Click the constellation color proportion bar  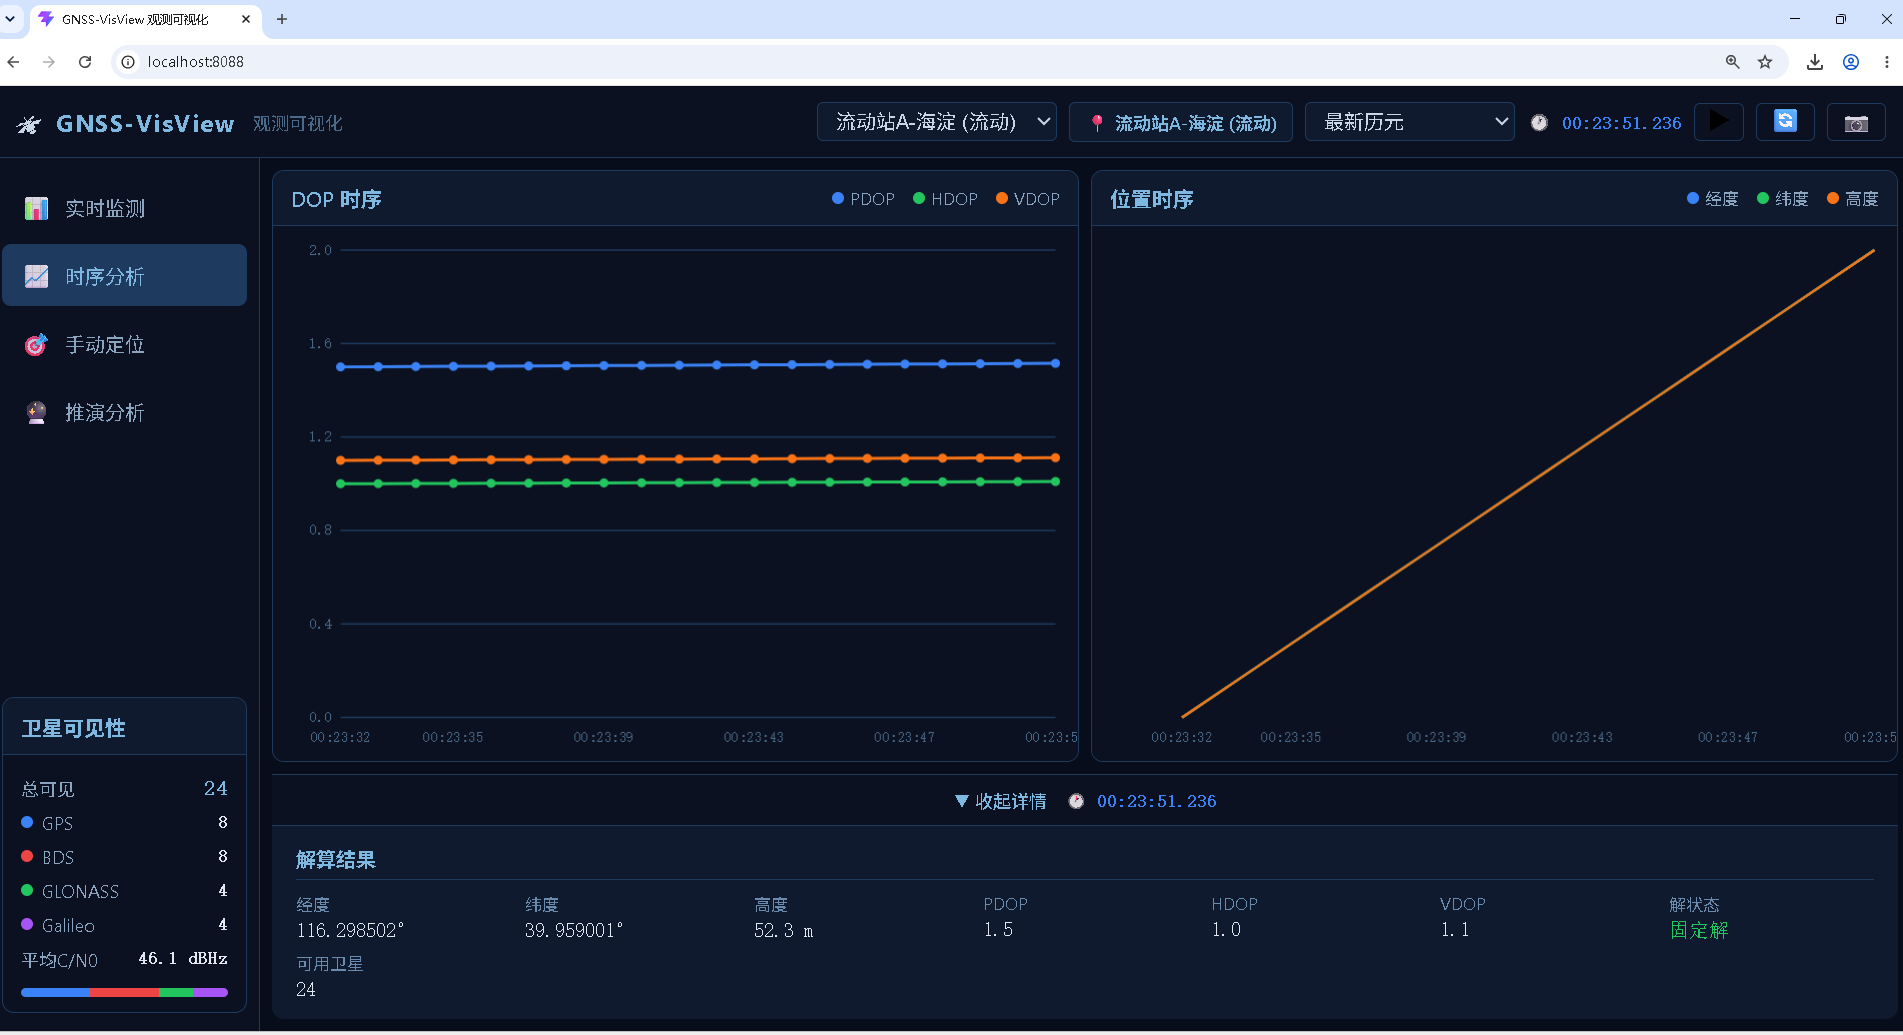(x=125, y=992)
